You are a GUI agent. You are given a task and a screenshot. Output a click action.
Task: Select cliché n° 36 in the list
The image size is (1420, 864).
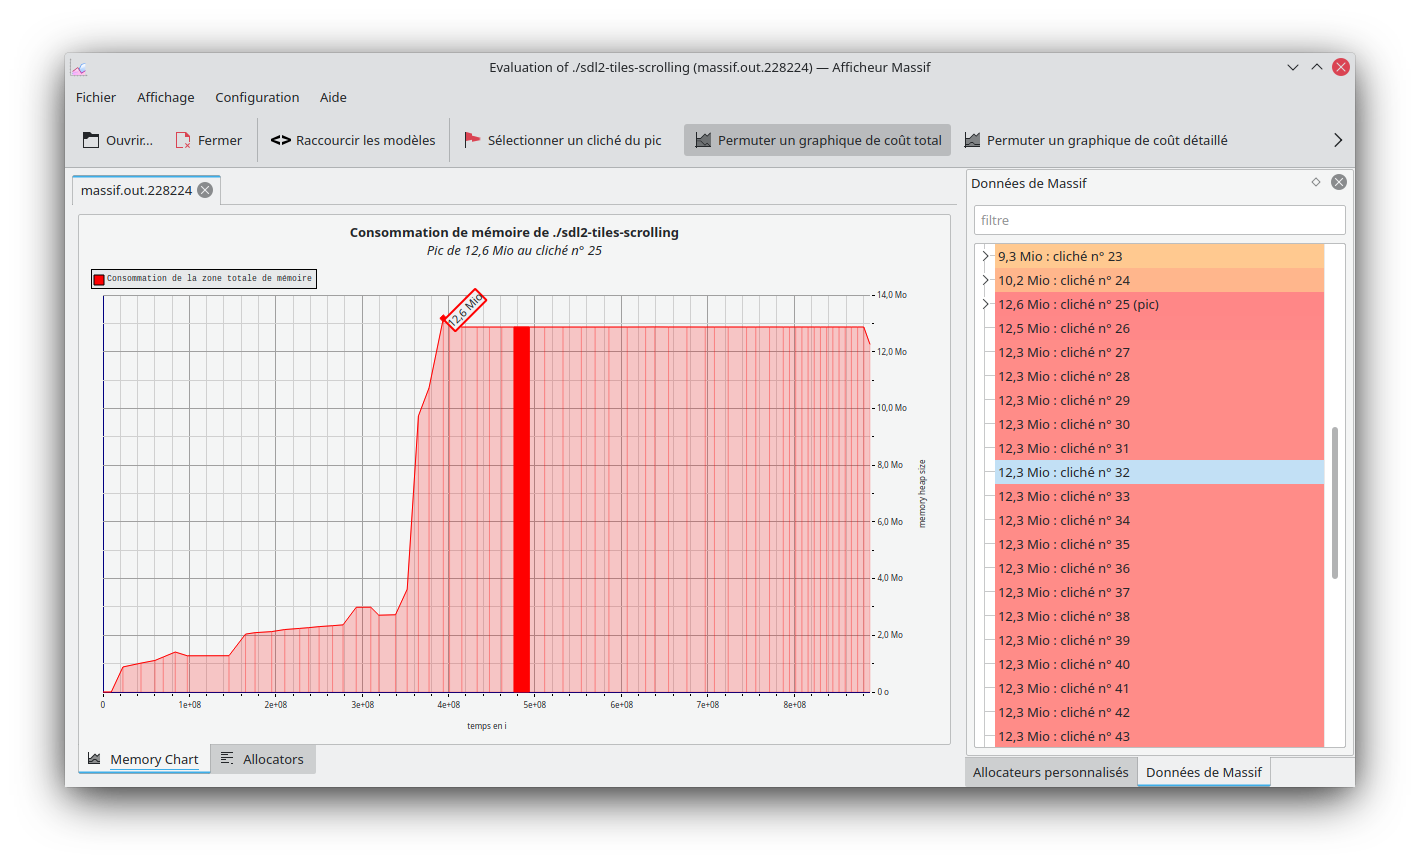[1064, 568]
